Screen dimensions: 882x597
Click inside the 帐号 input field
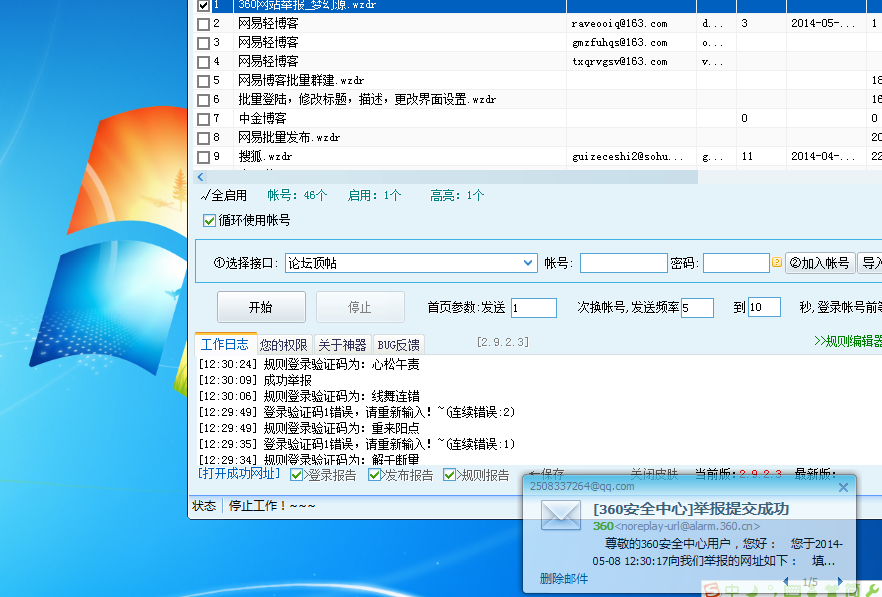pos(624,262)
